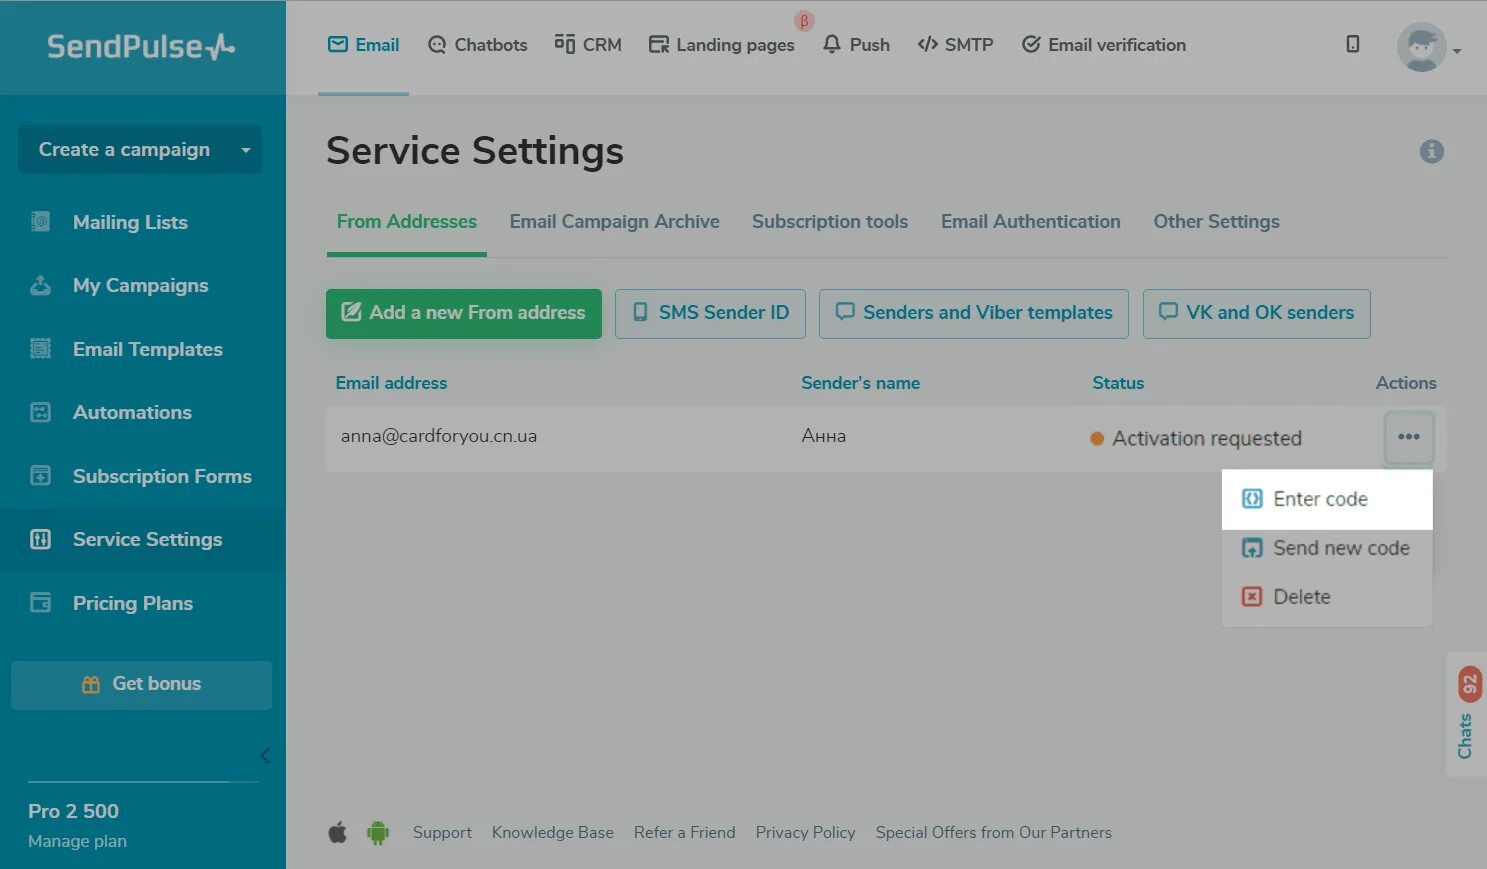Click the Activation requested status

(1196, 438)
